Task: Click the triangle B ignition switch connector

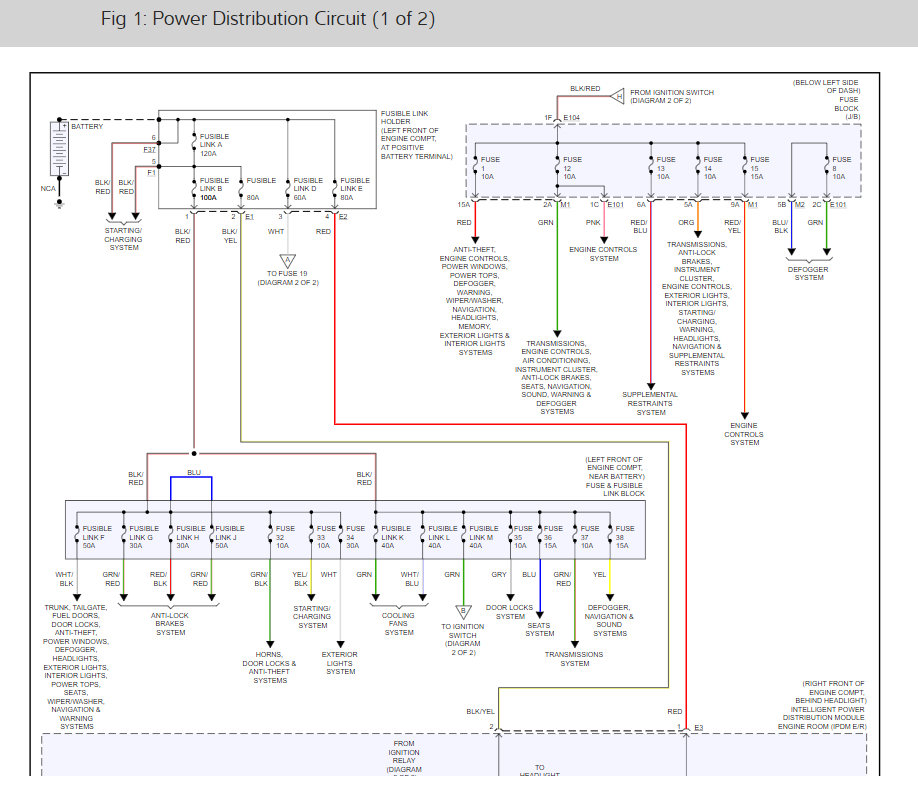Action: click(463, 610)
